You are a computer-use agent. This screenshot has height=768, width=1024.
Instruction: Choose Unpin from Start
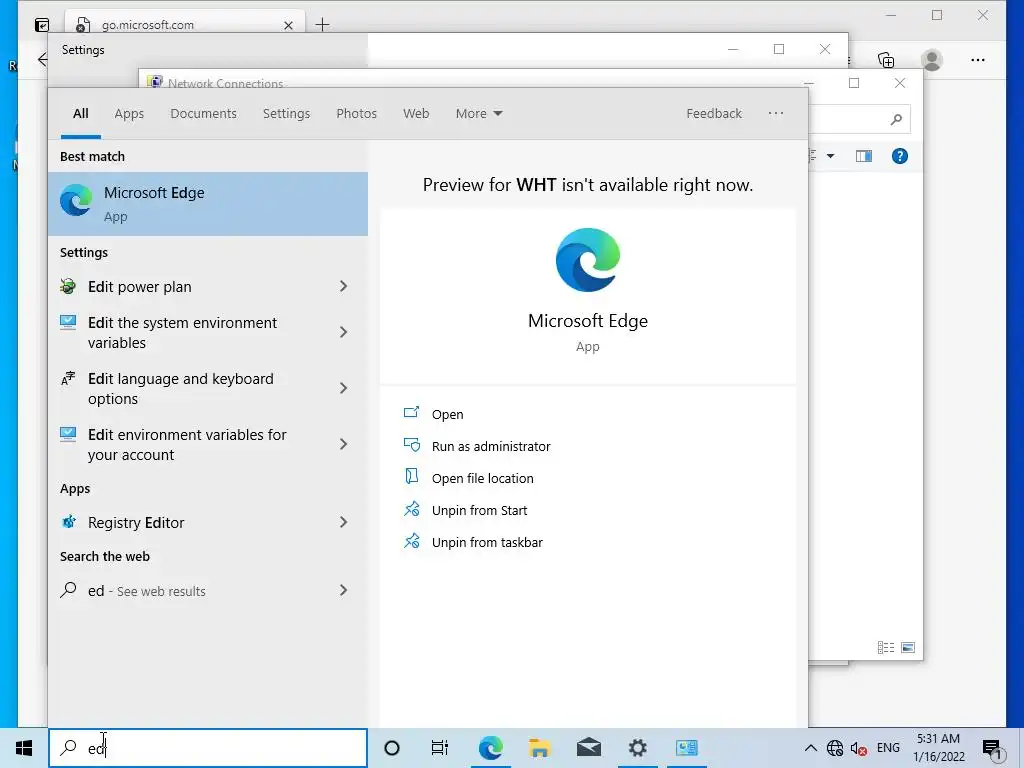(x=479, y=510)
